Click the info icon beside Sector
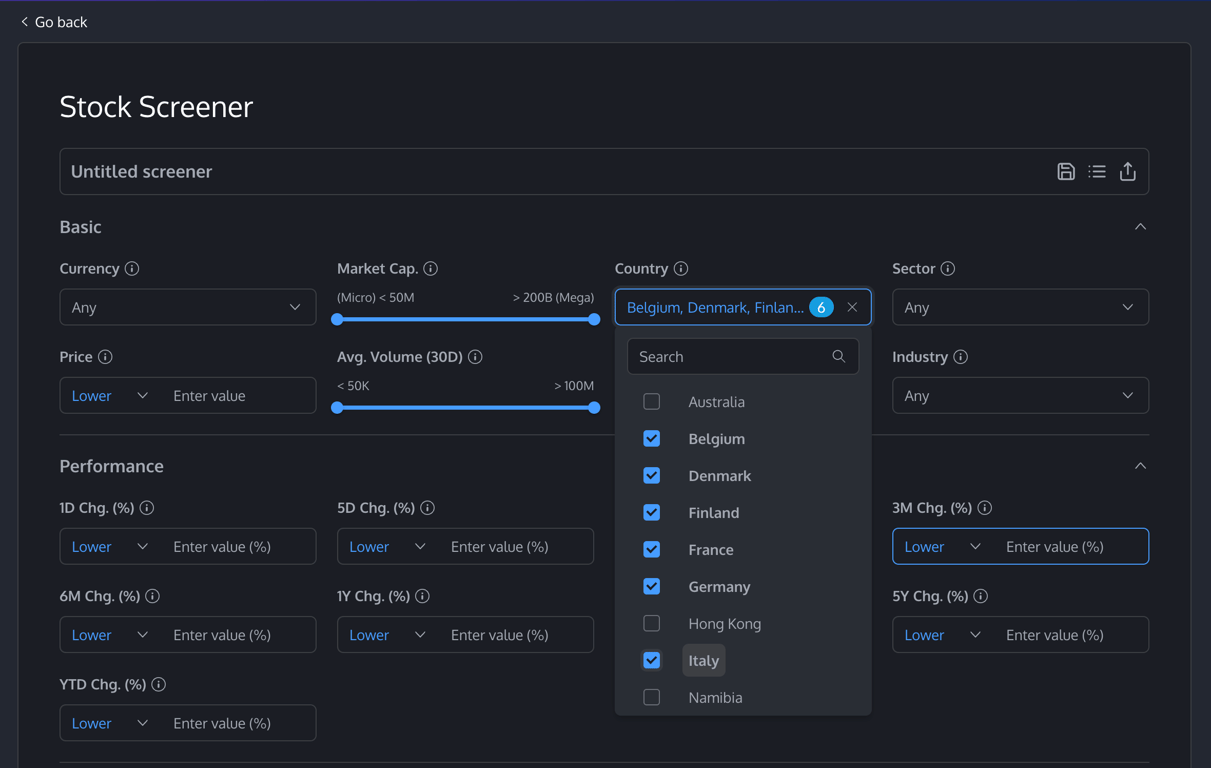The width and height of the screenshot is (1211, 768). 948,269
